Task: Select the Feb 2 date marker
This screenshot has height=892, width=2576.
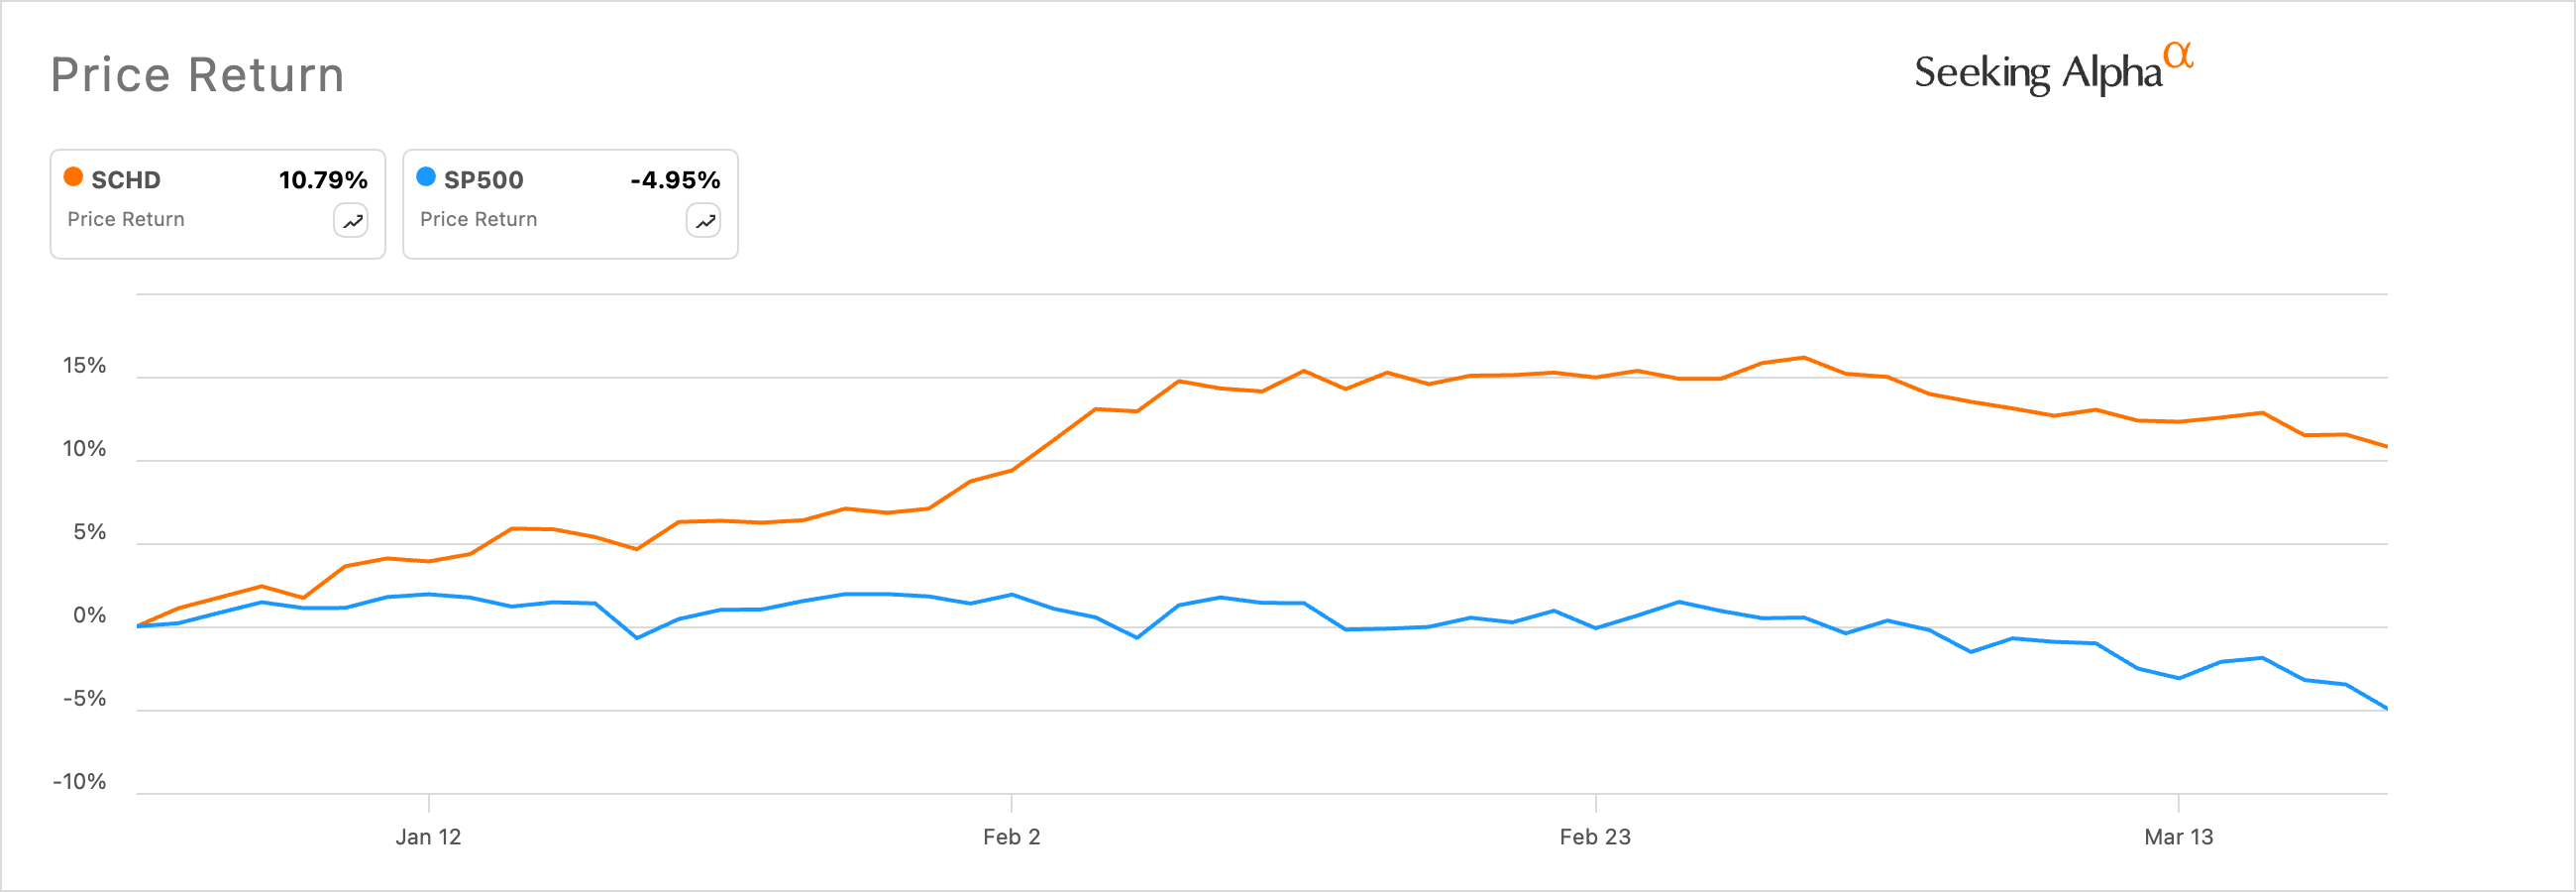Action: (x=1011, y=837)
